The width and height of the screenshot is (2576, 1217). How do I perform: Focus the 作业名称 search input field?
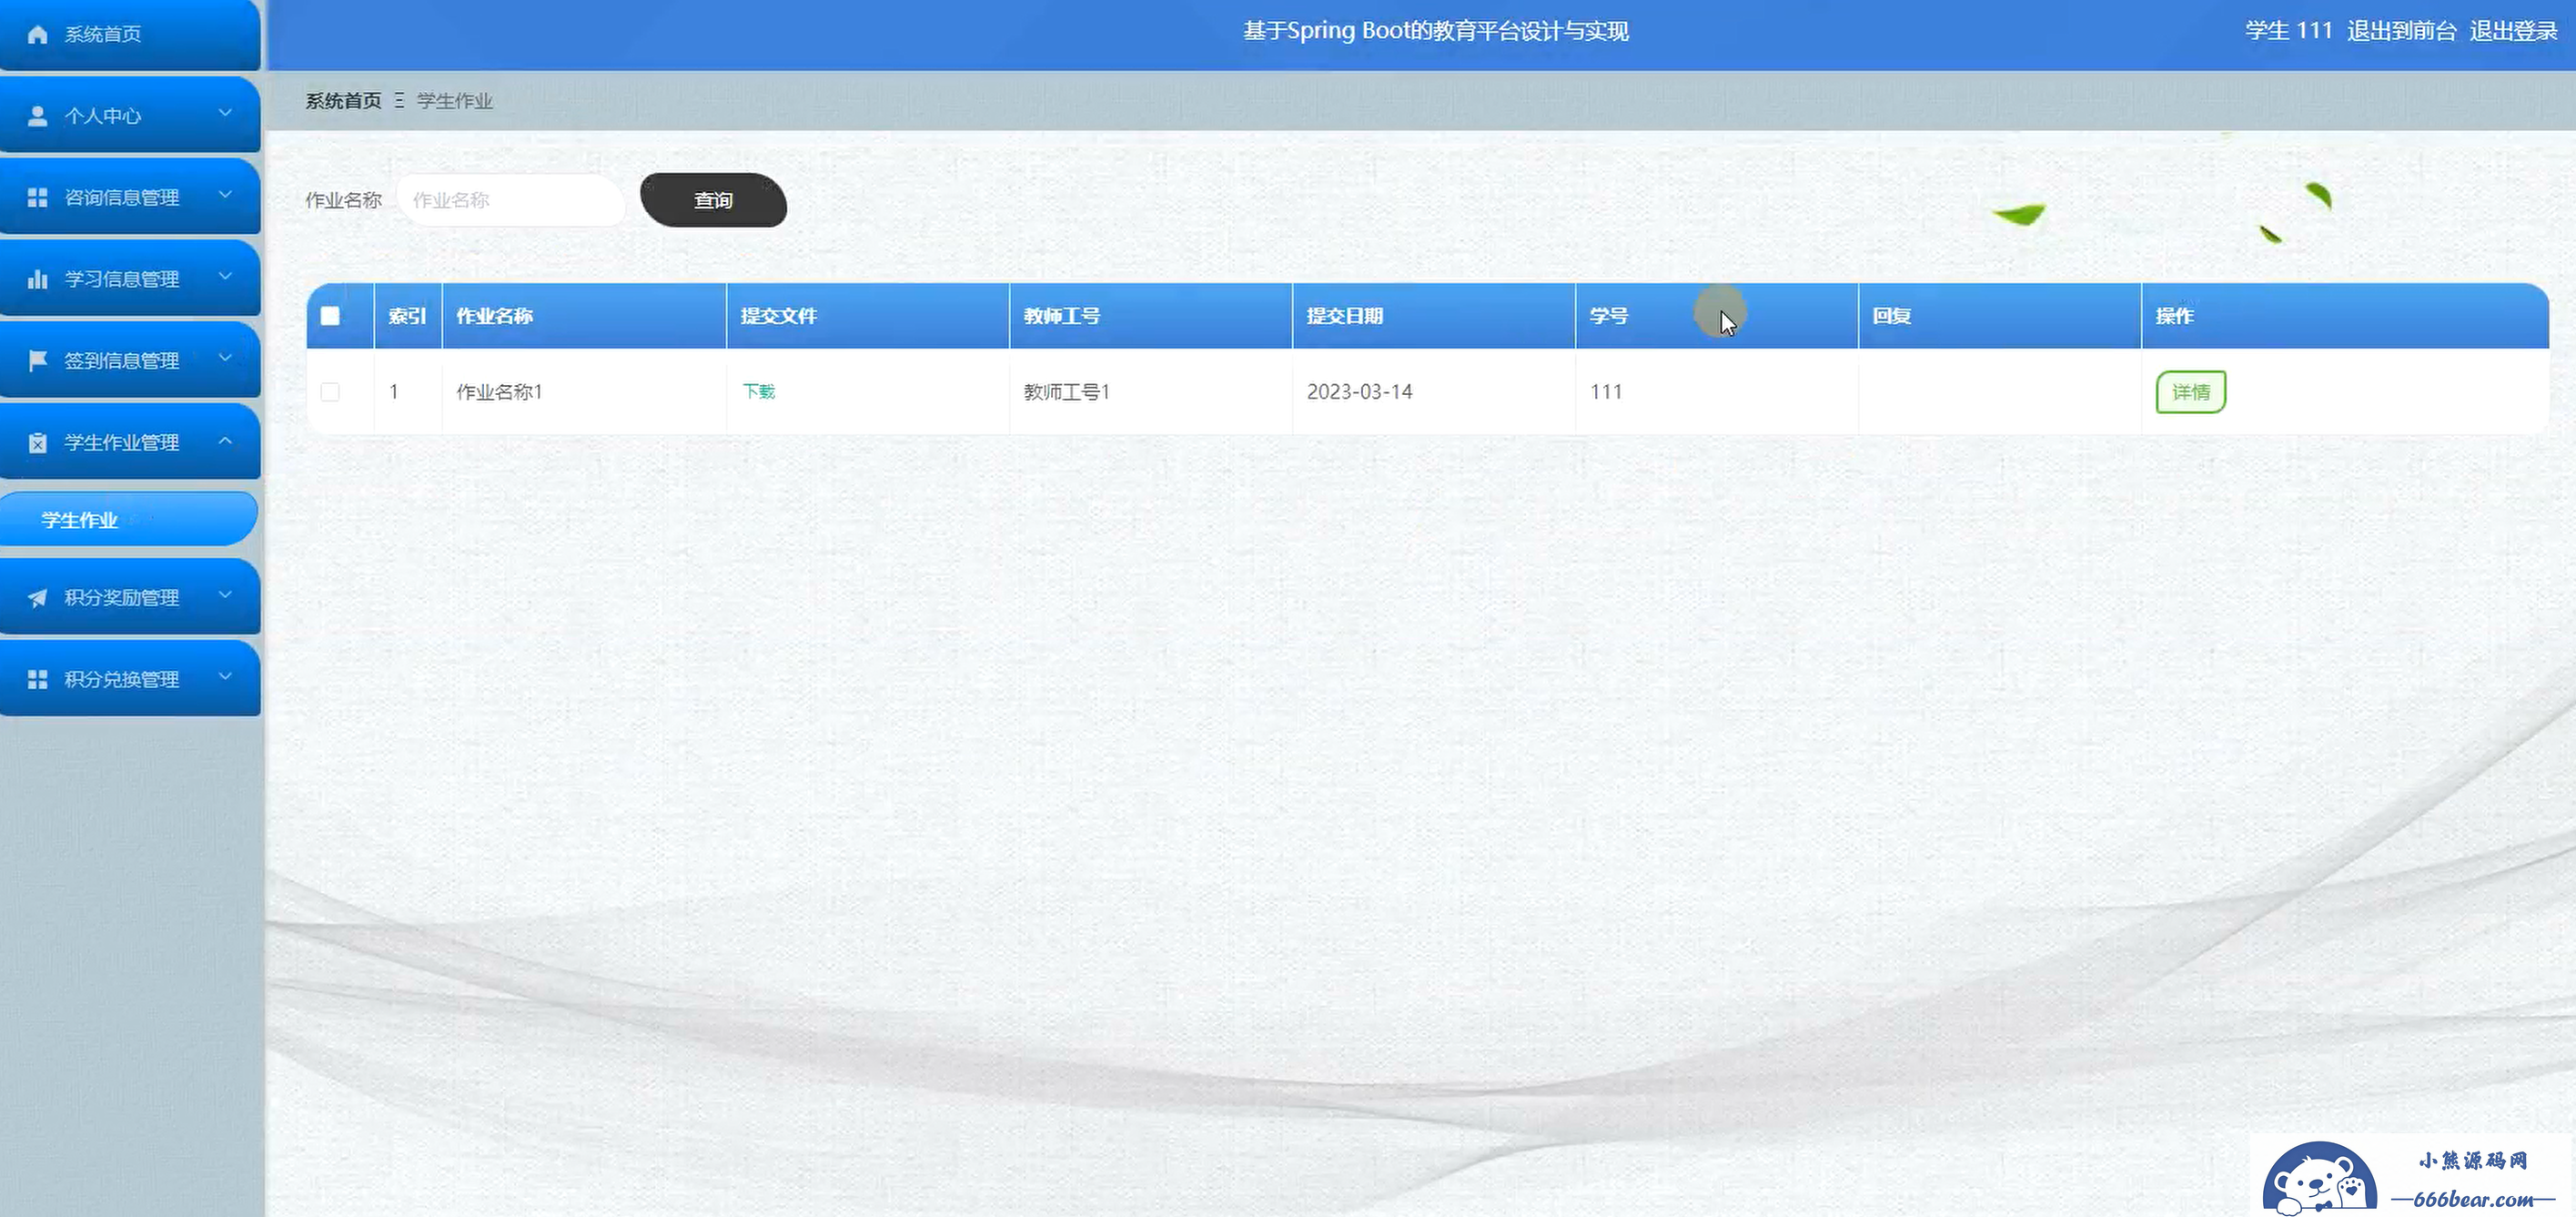[511, 200]
